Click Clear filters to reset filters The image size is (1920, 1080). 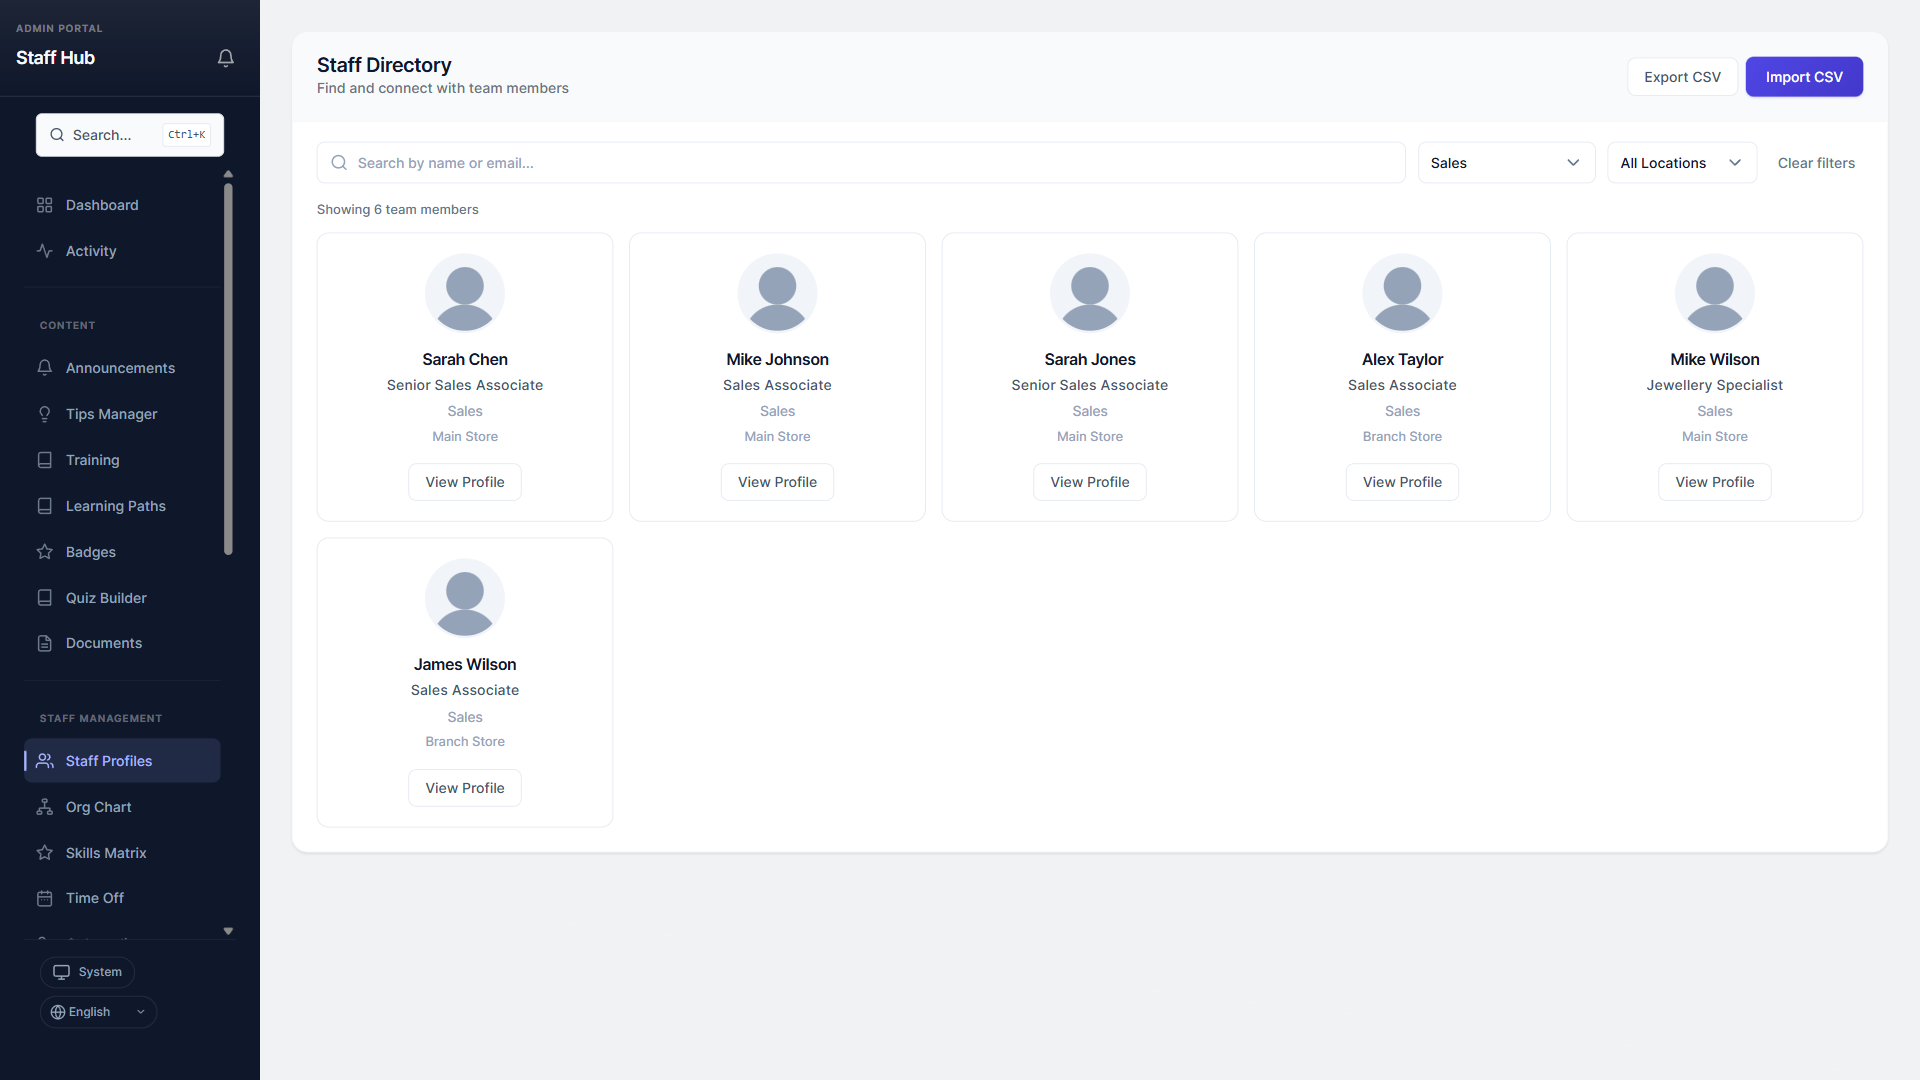(x=1816, y=162)
